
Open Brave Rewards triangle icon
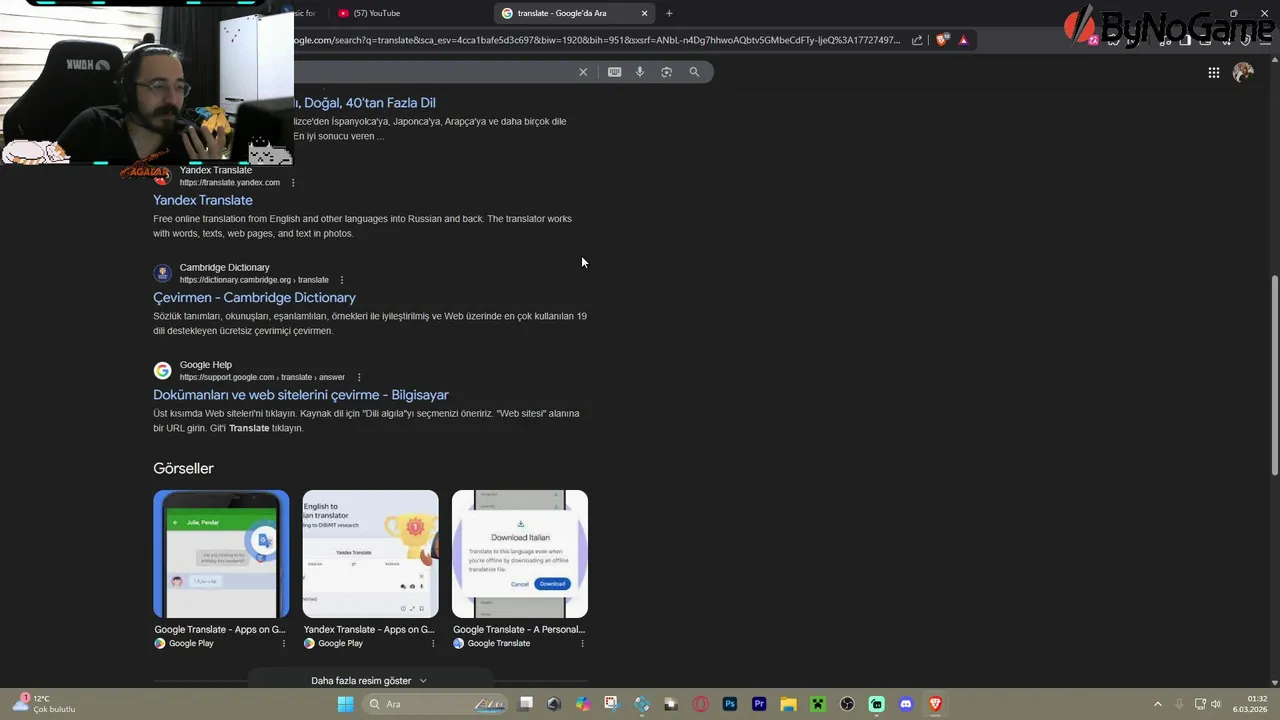point(963,40)
